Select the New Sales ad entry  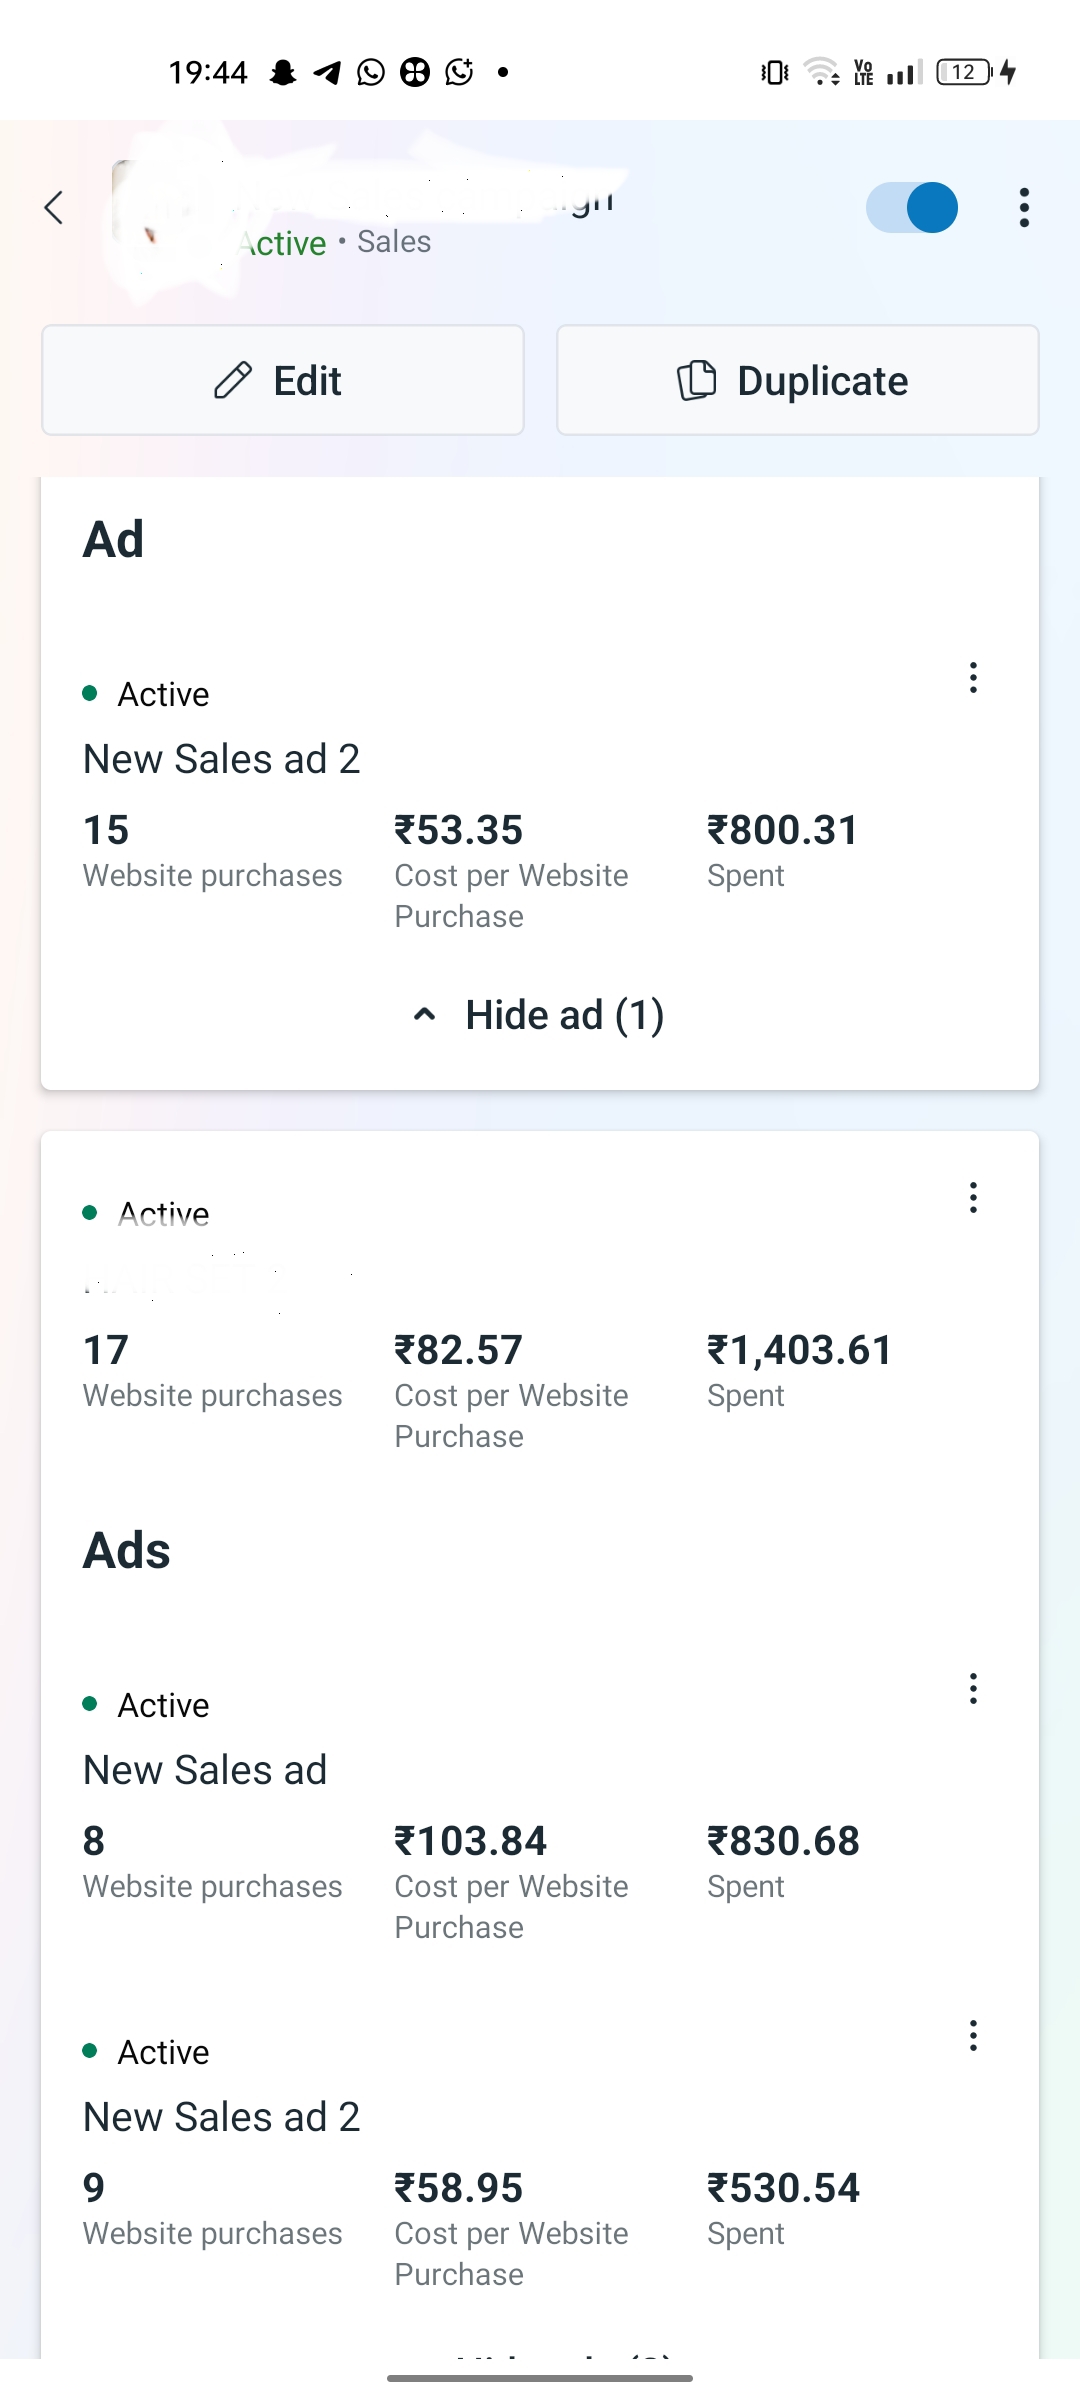(x=205, y=1770)
